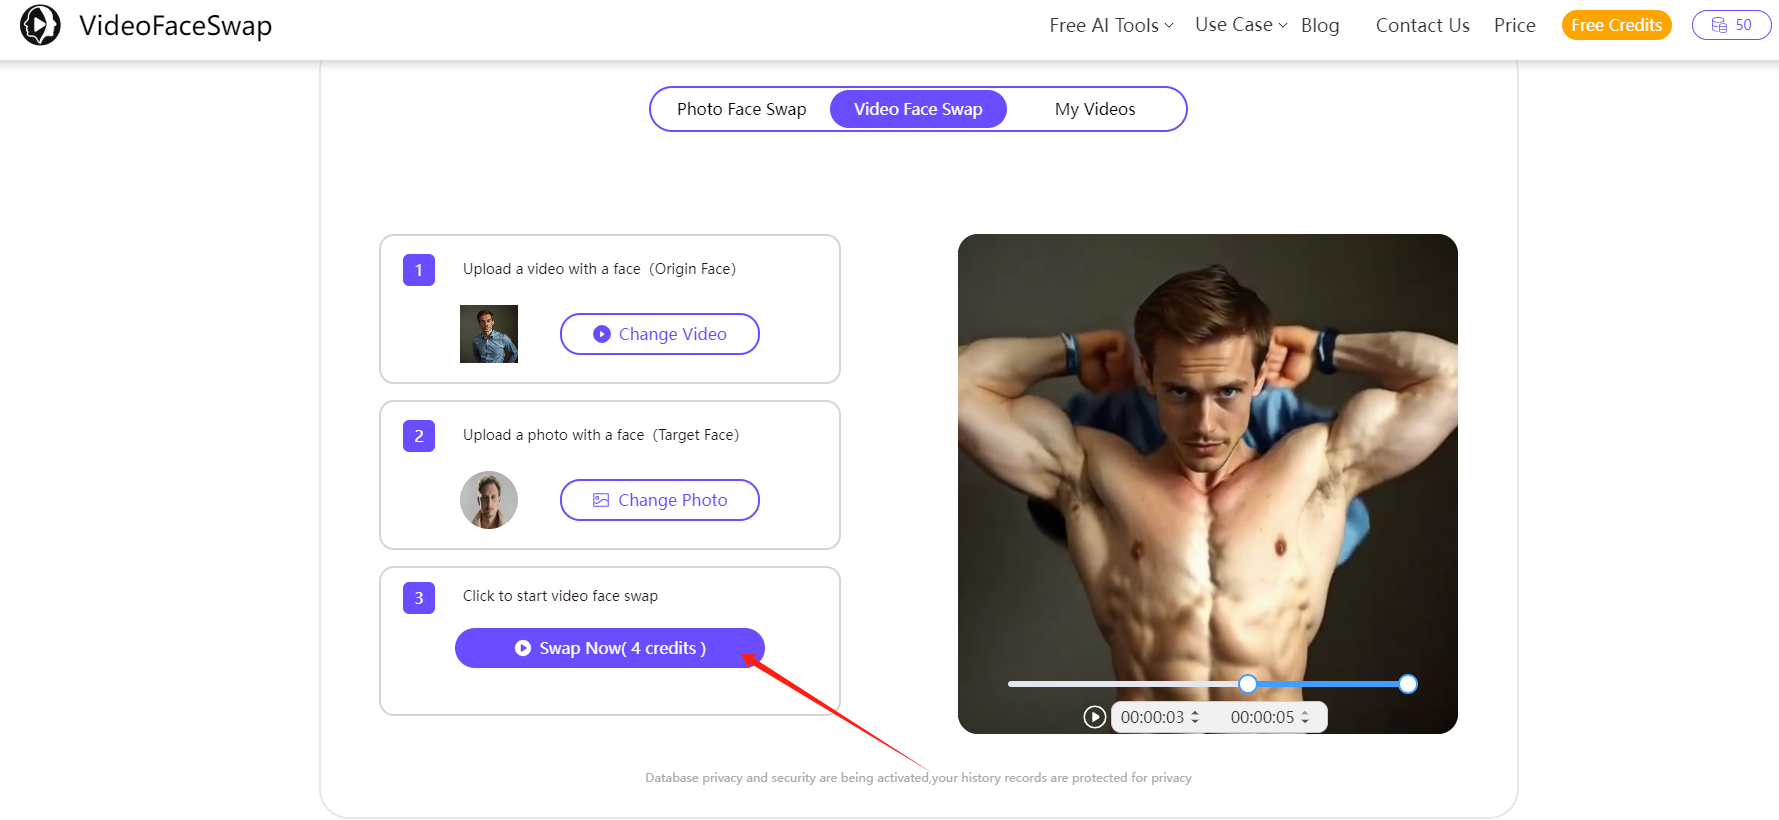Click 'Upload a photo with a face' text
Screen dimensions: 1779x820
click(553, 435)
